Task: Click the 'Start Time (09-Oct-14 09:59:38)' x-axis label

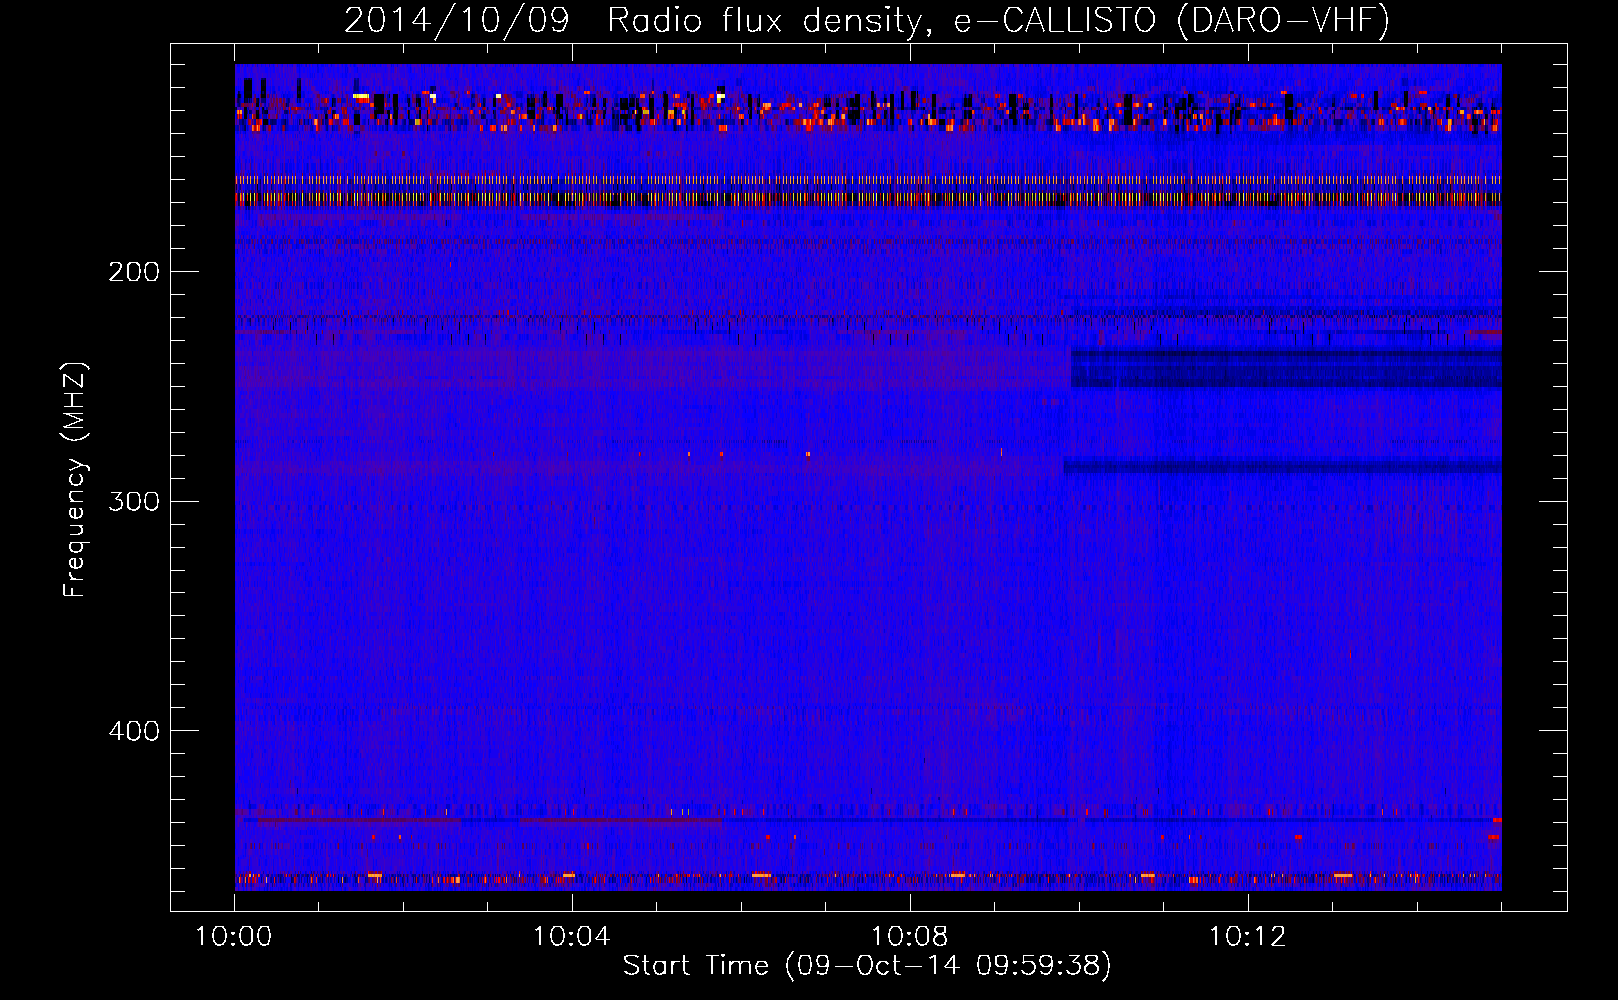Action: coord(867,966)
